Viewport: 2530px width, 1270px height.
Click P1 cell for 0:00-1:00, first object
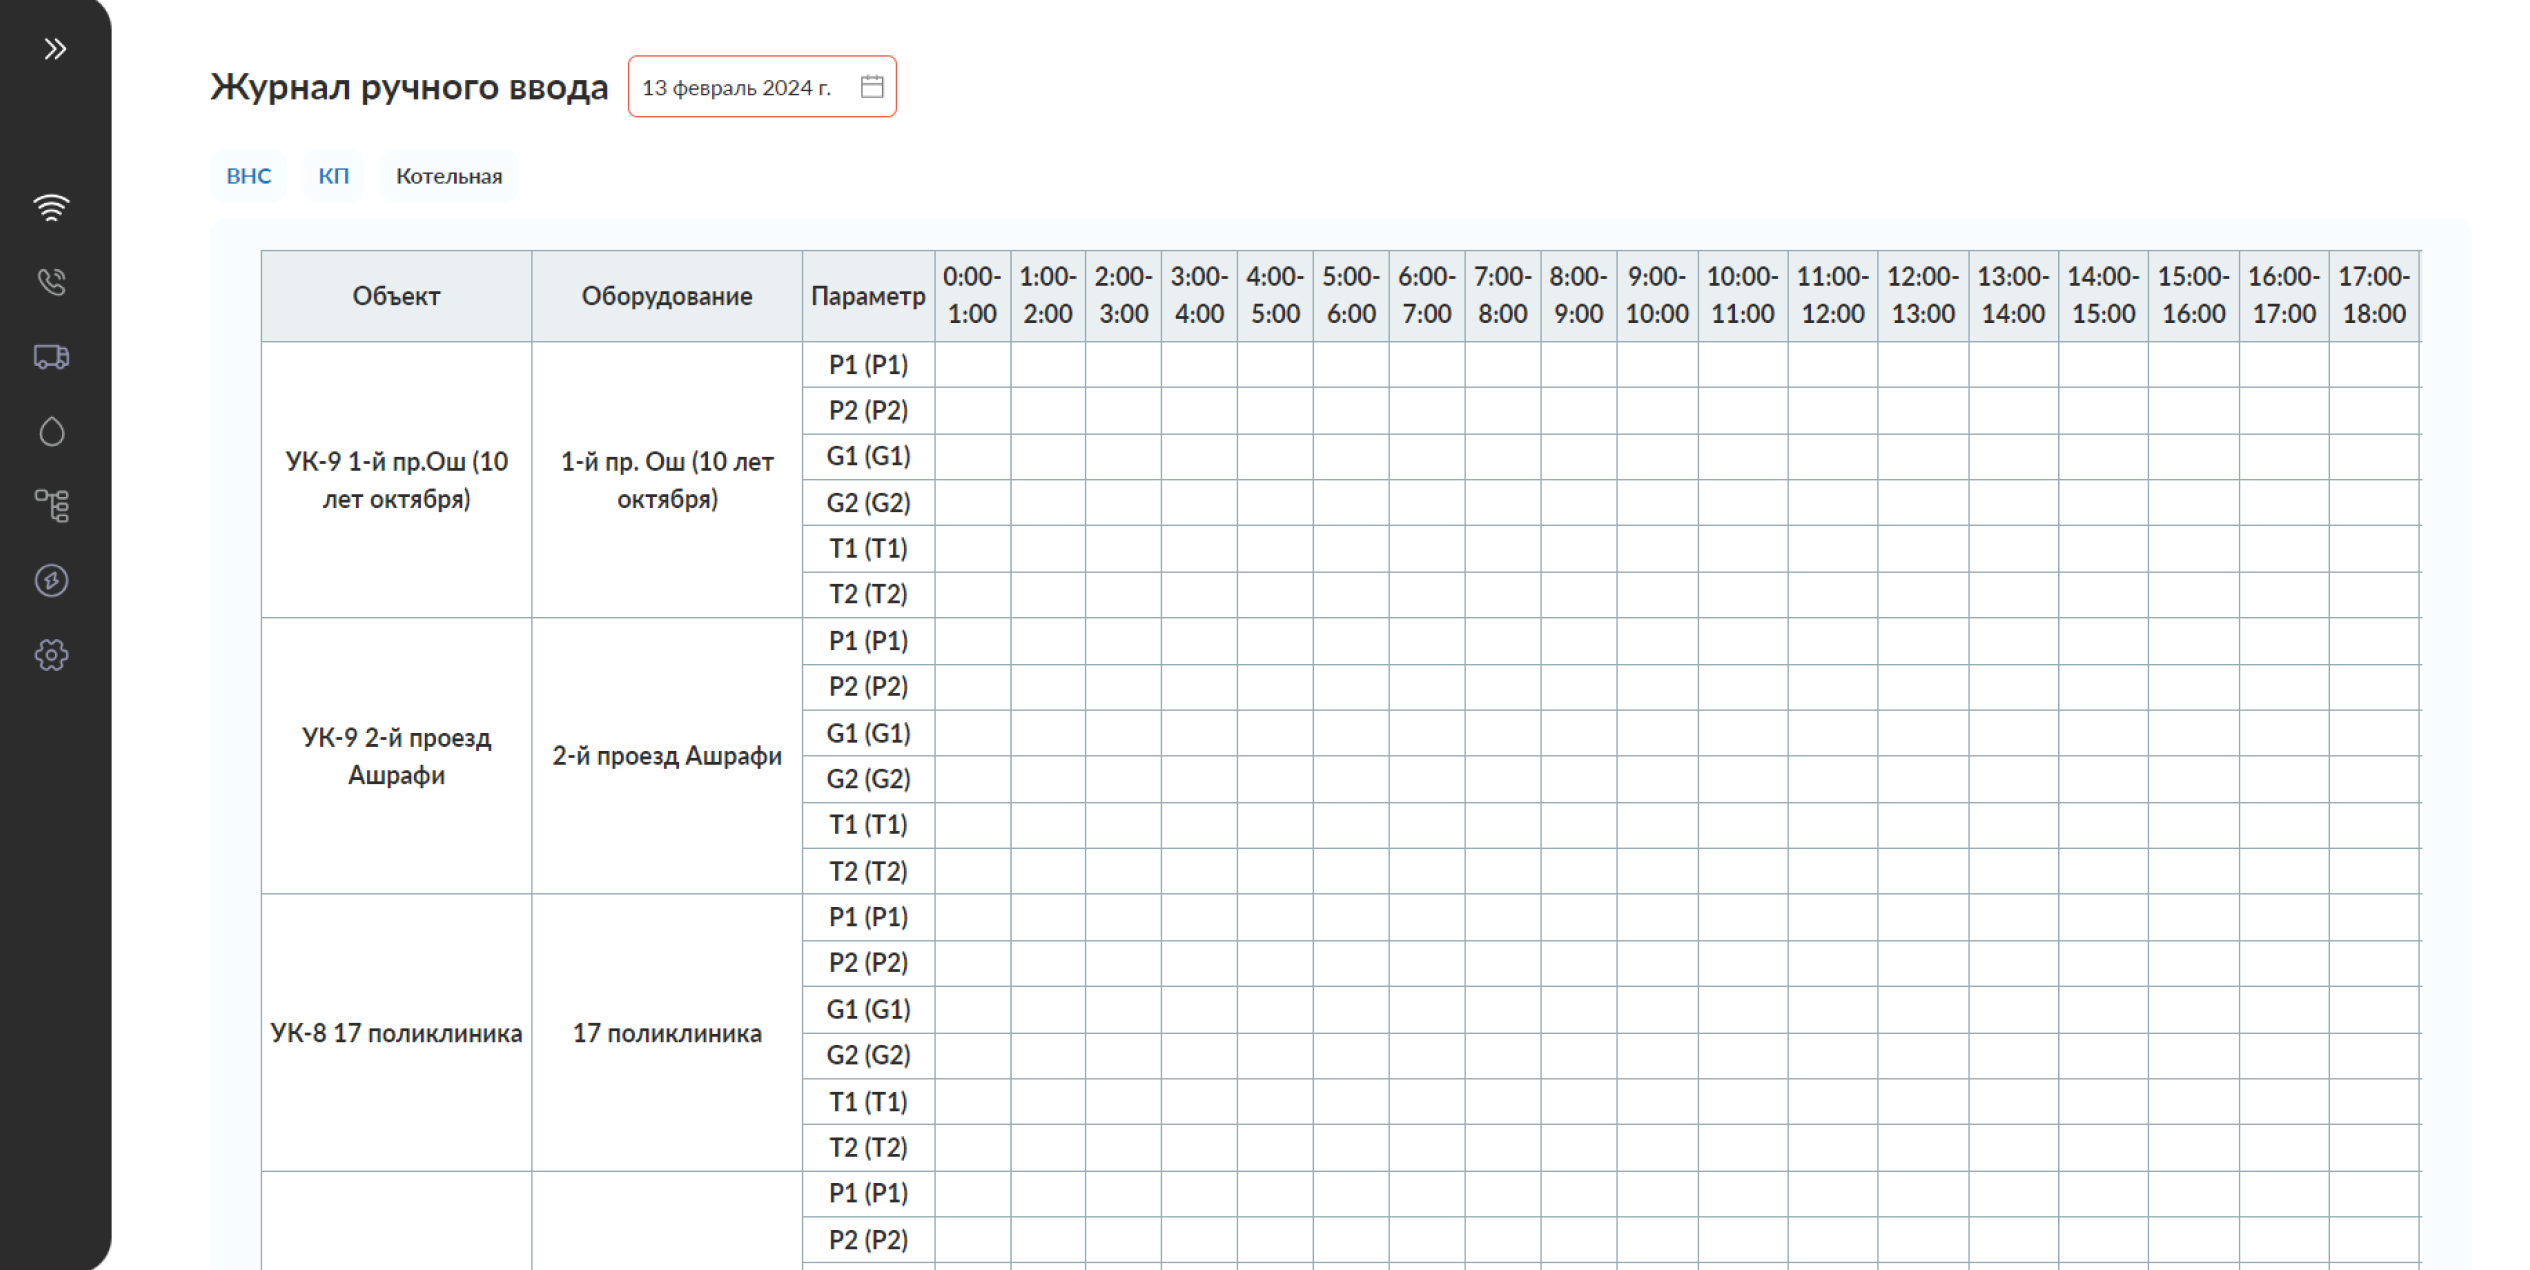pos(972,365)
